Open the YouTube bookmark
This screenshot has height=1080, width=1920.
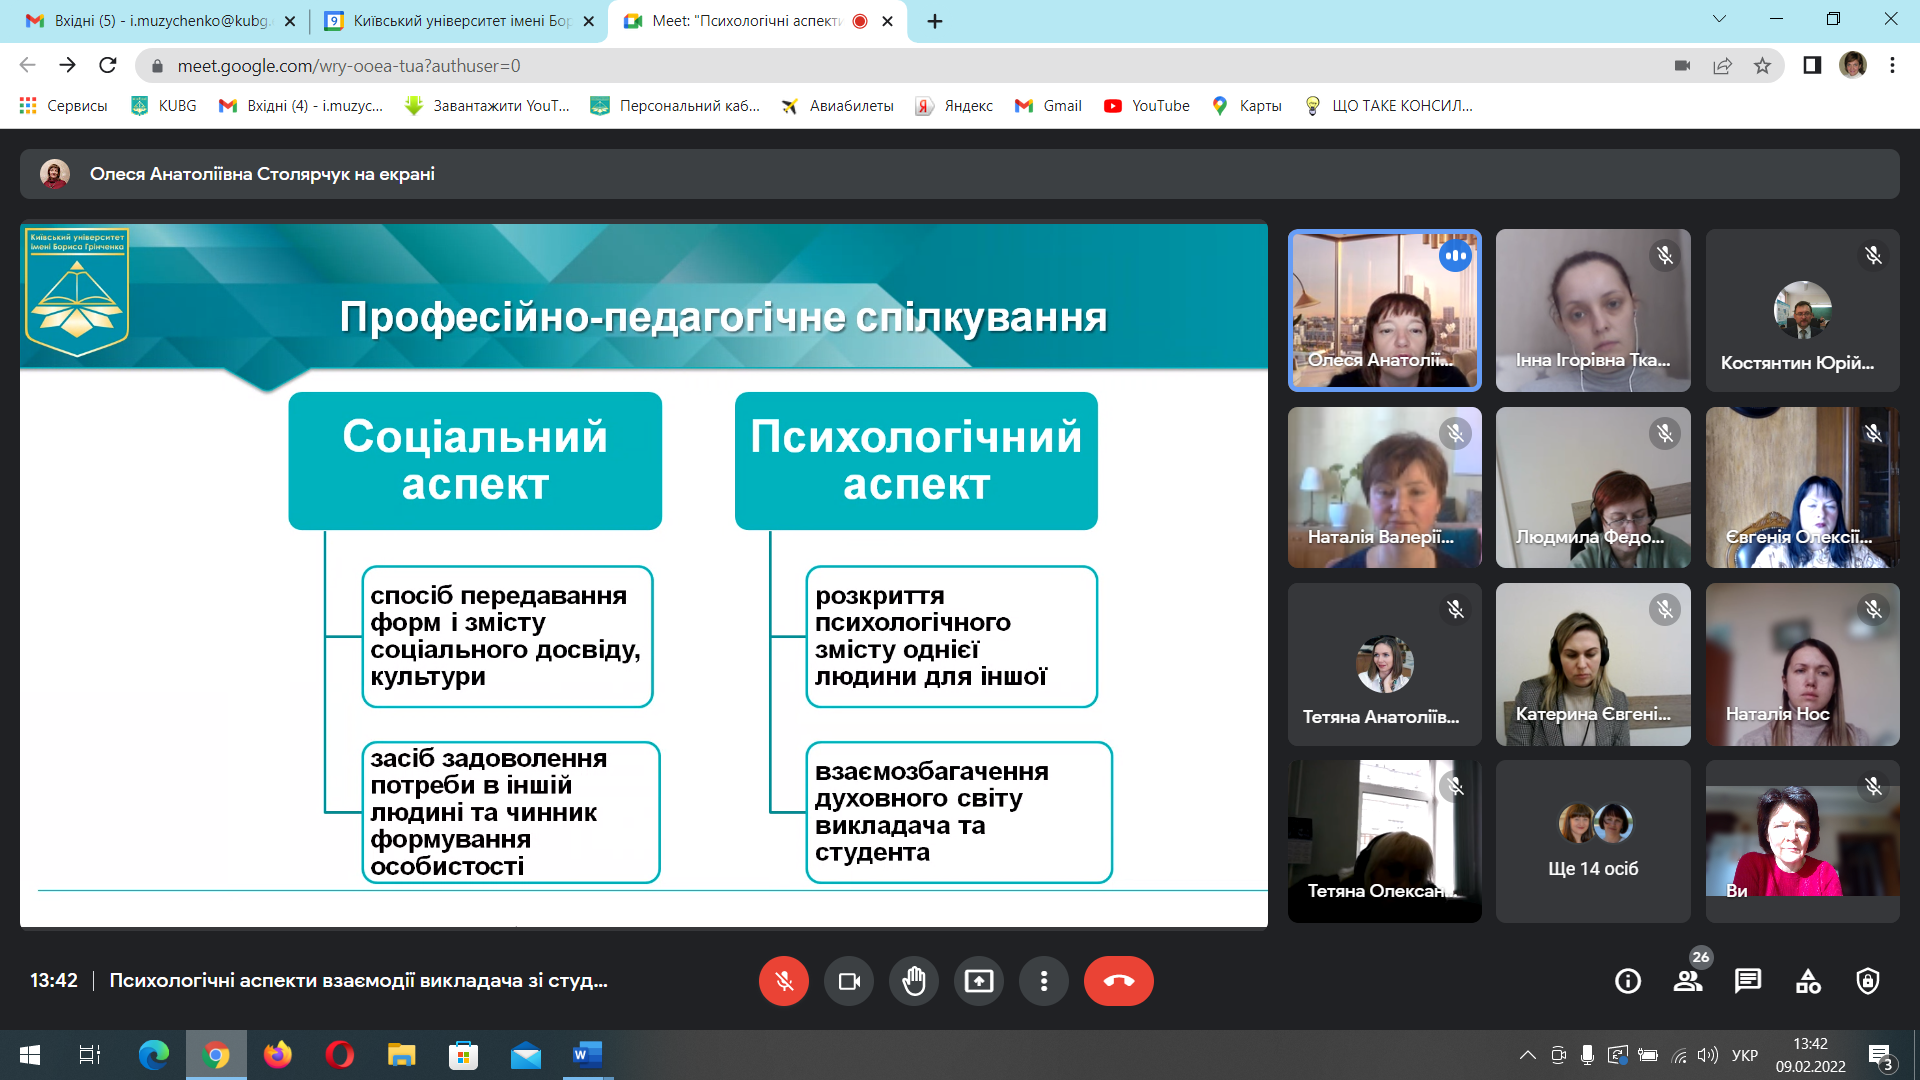[x=1146, y=106]
